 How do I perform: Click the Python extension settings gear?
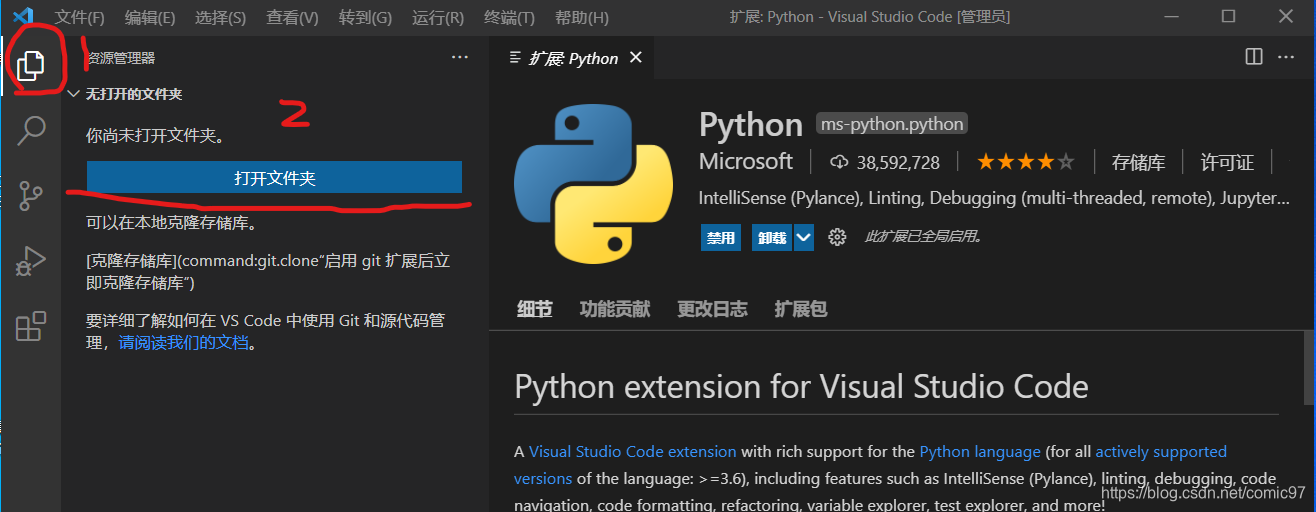(838, 237)
